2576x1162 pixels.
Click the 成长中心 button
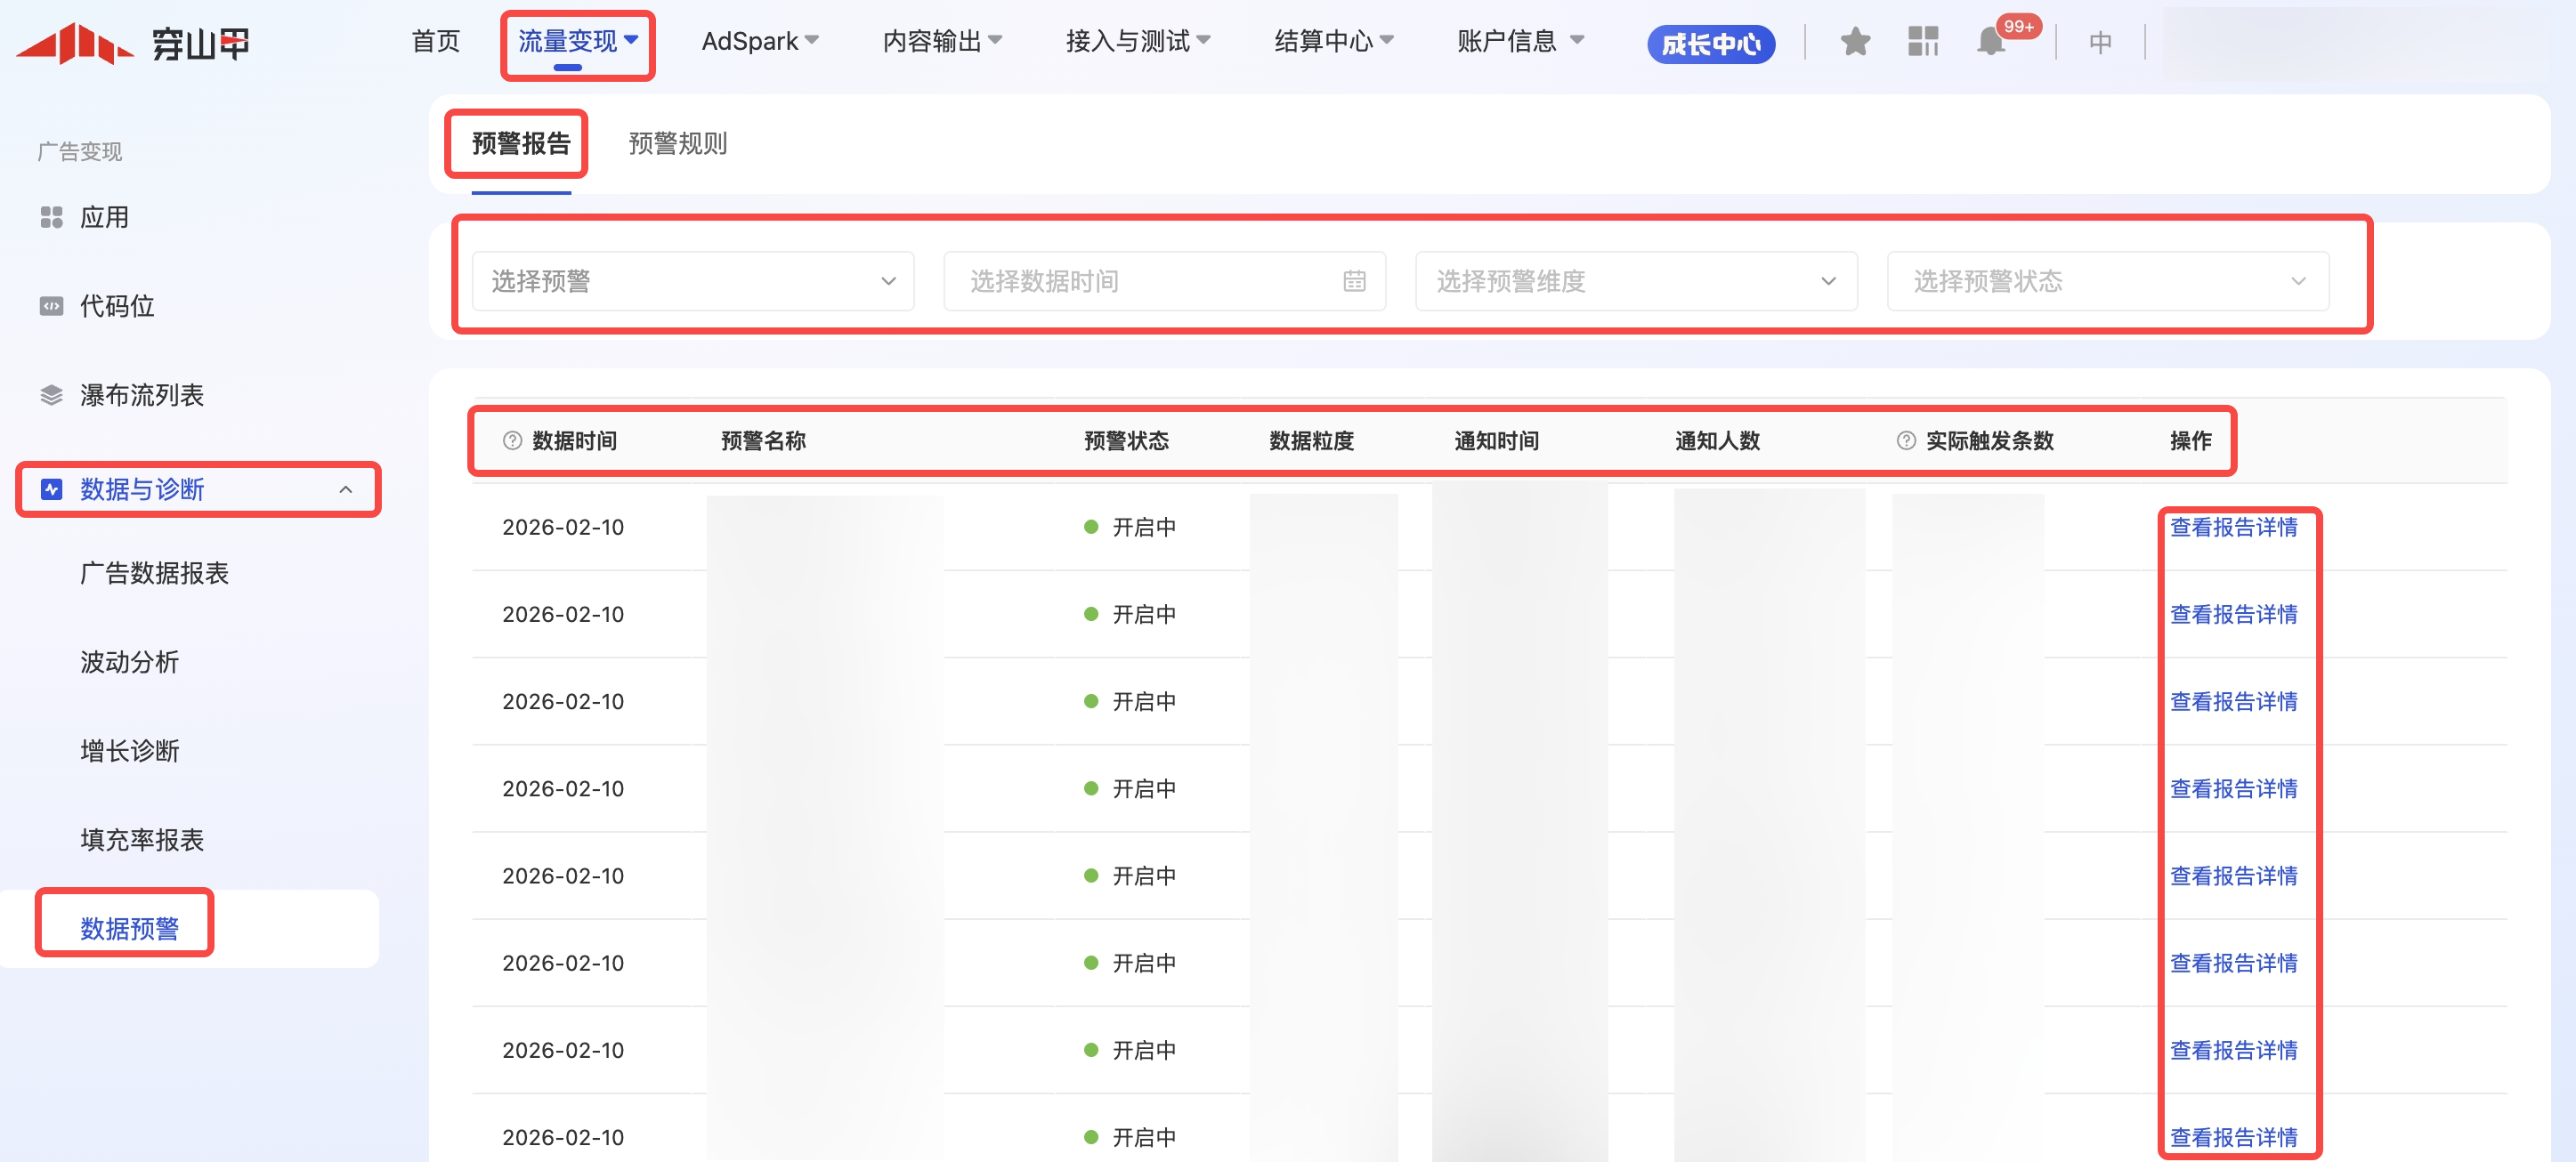pyautogui.click(x=1710, y=44)
